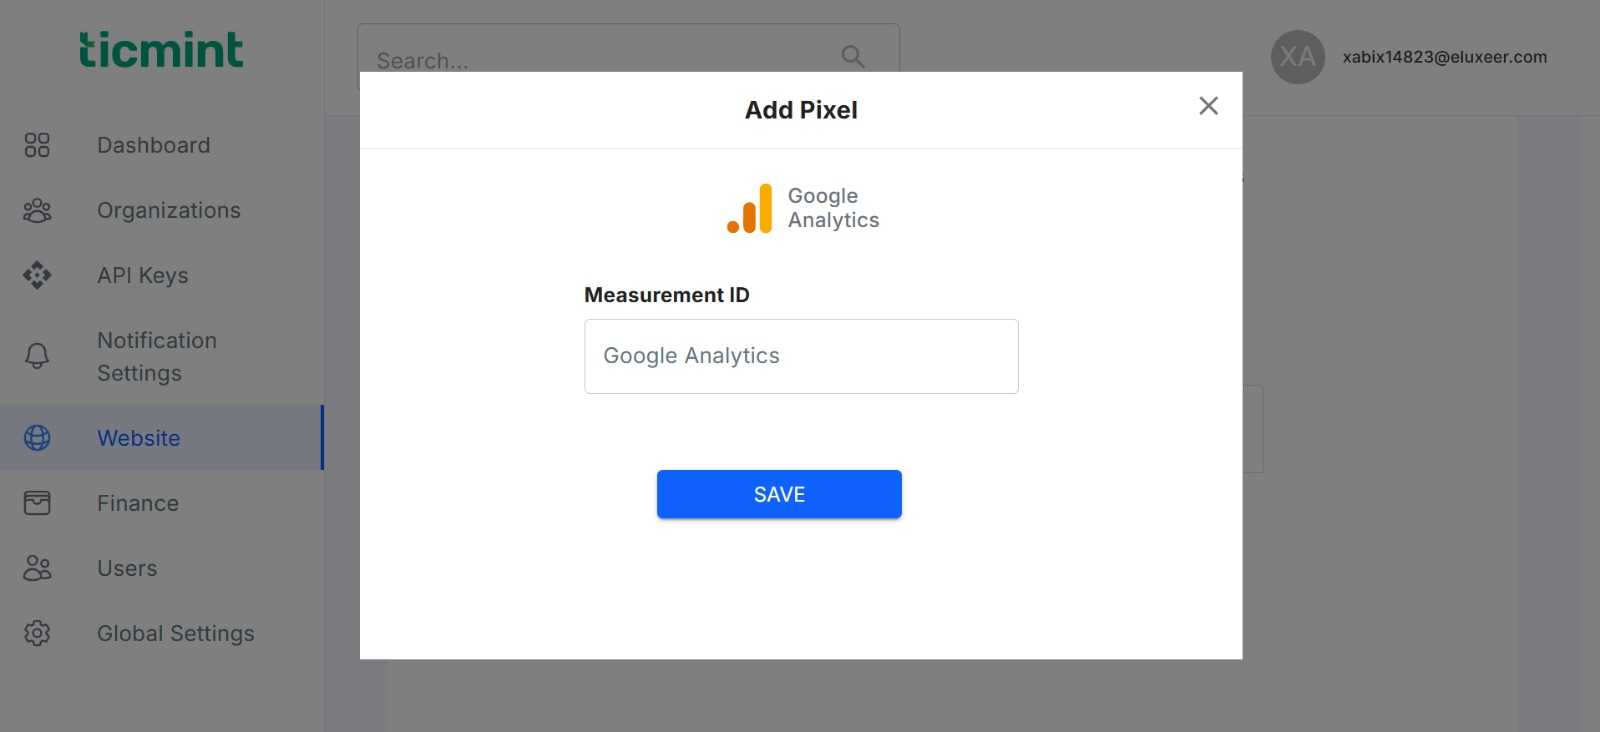The height and width of the screenshot is (732, 1600).
Task: Go to API Keys page
Action: 162,275
